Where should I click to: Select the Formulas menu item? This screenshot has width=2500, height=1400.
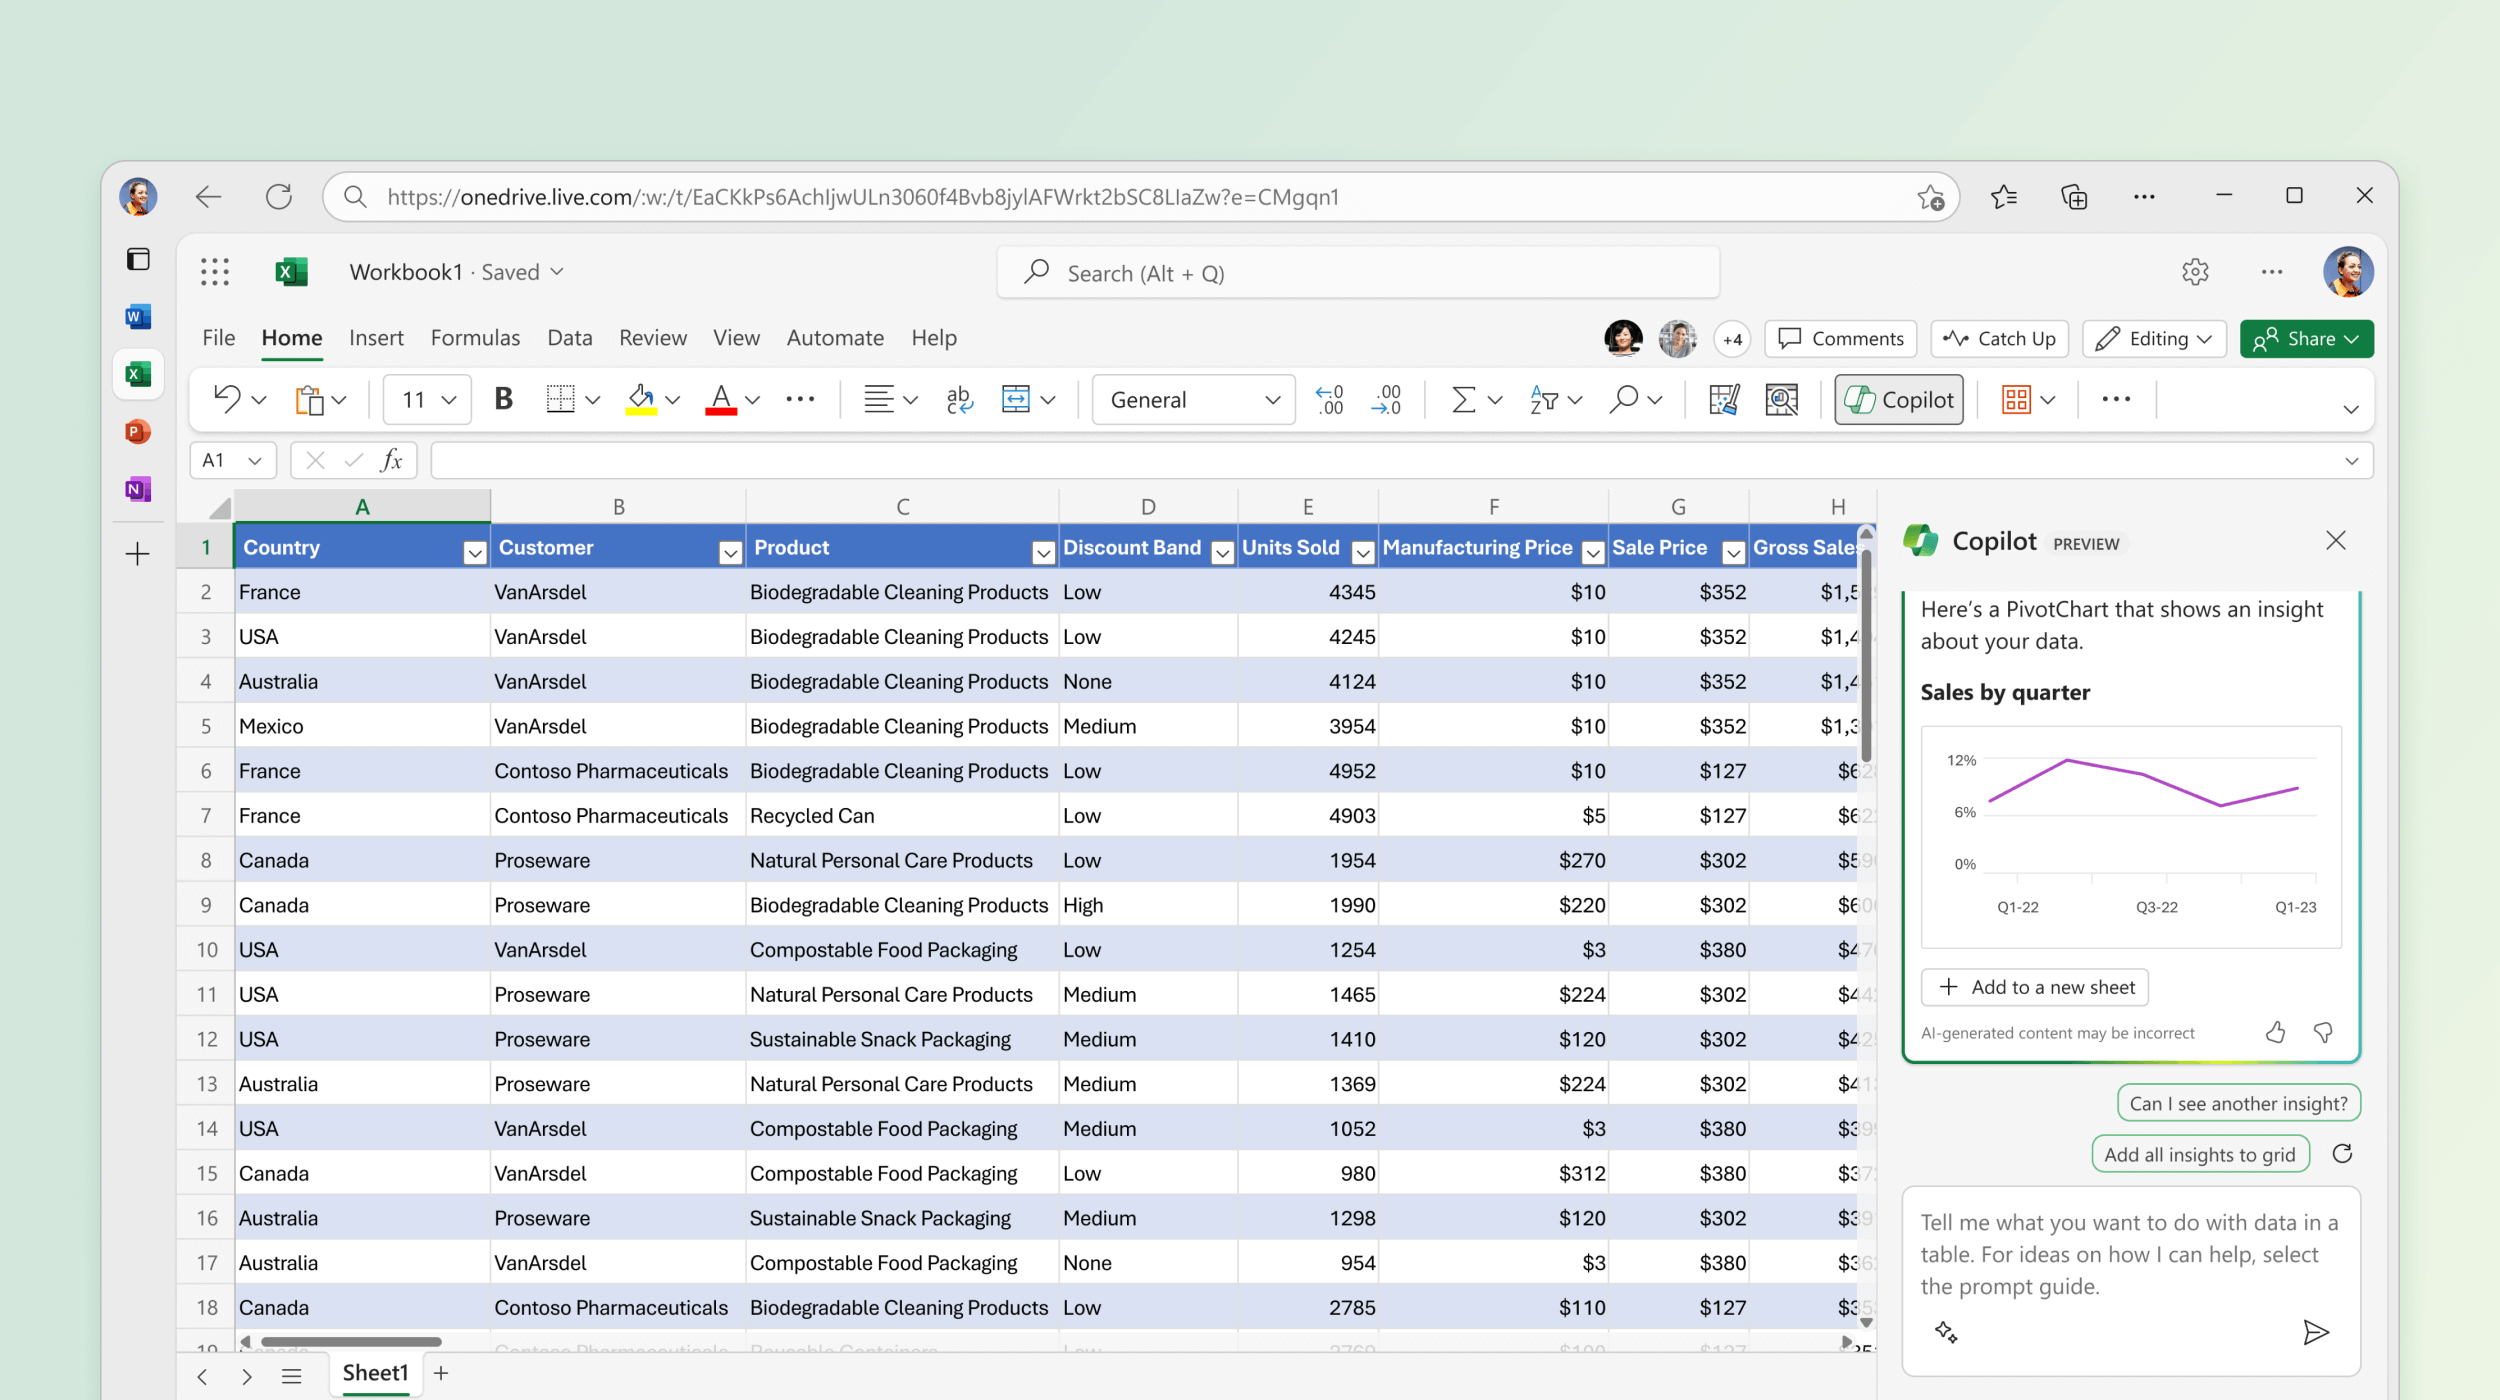point(474,337)
